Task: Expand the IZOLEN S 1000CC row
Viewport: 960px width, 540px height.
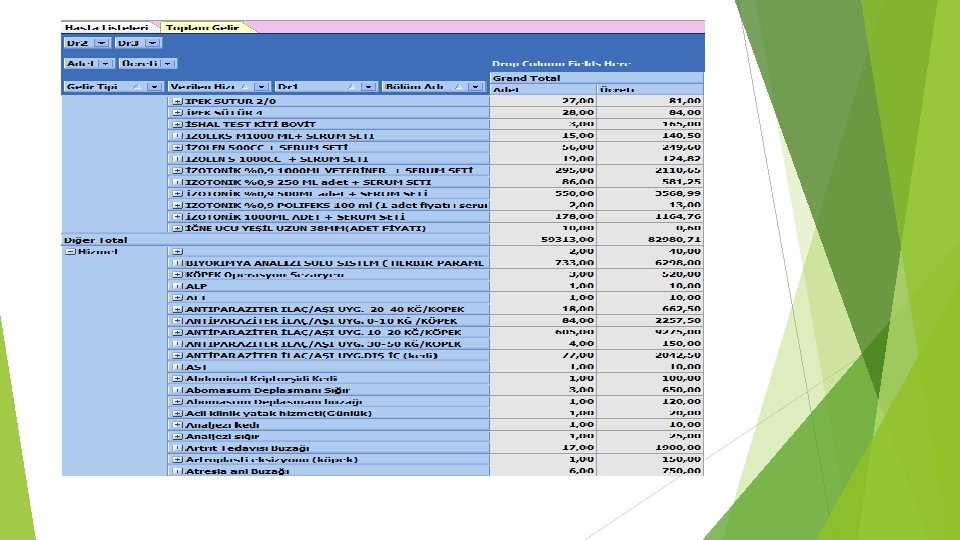Action: 177,159
